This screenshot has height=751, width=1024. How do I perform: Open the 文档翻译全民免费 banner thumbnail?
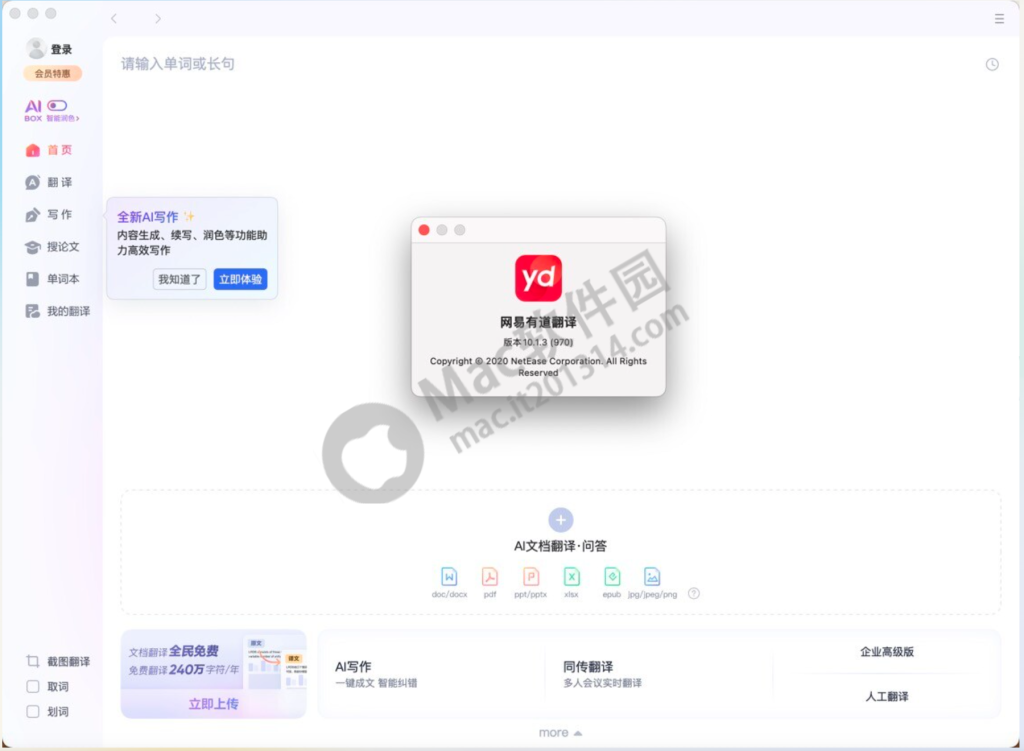click(x=274, y=661)
